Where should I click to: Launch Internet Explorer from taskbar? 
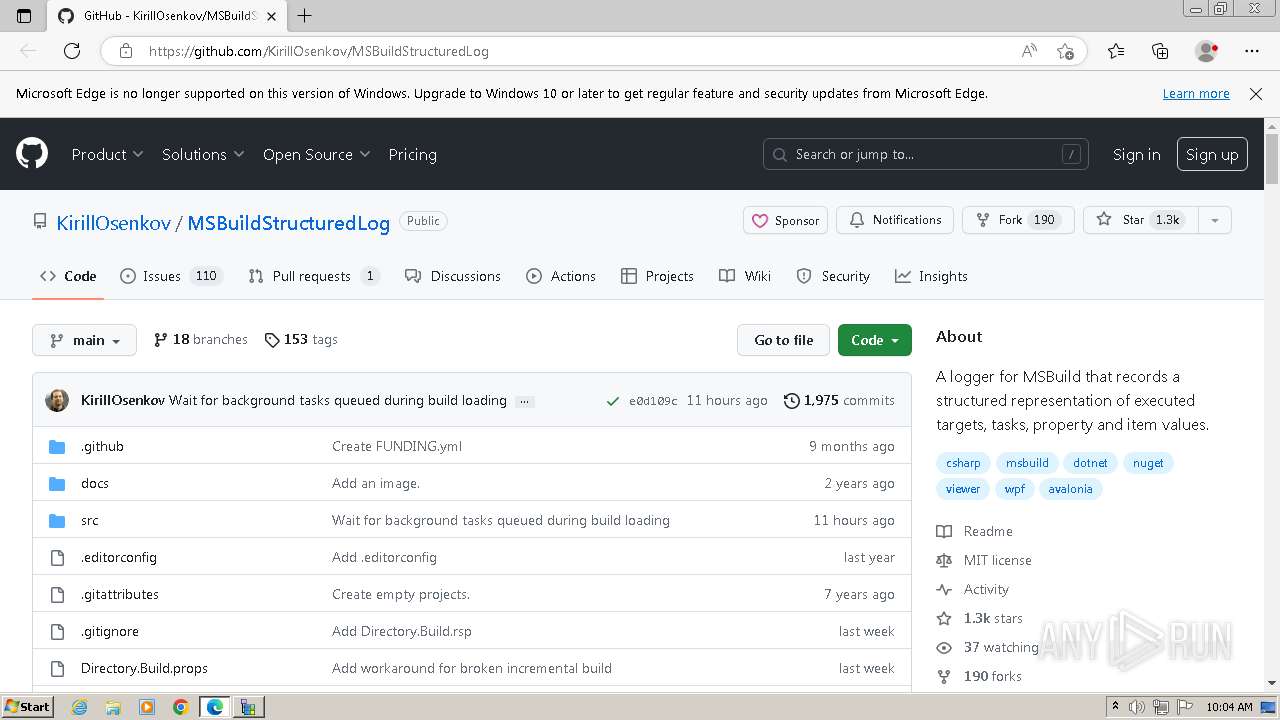click(x=80, y=707)
